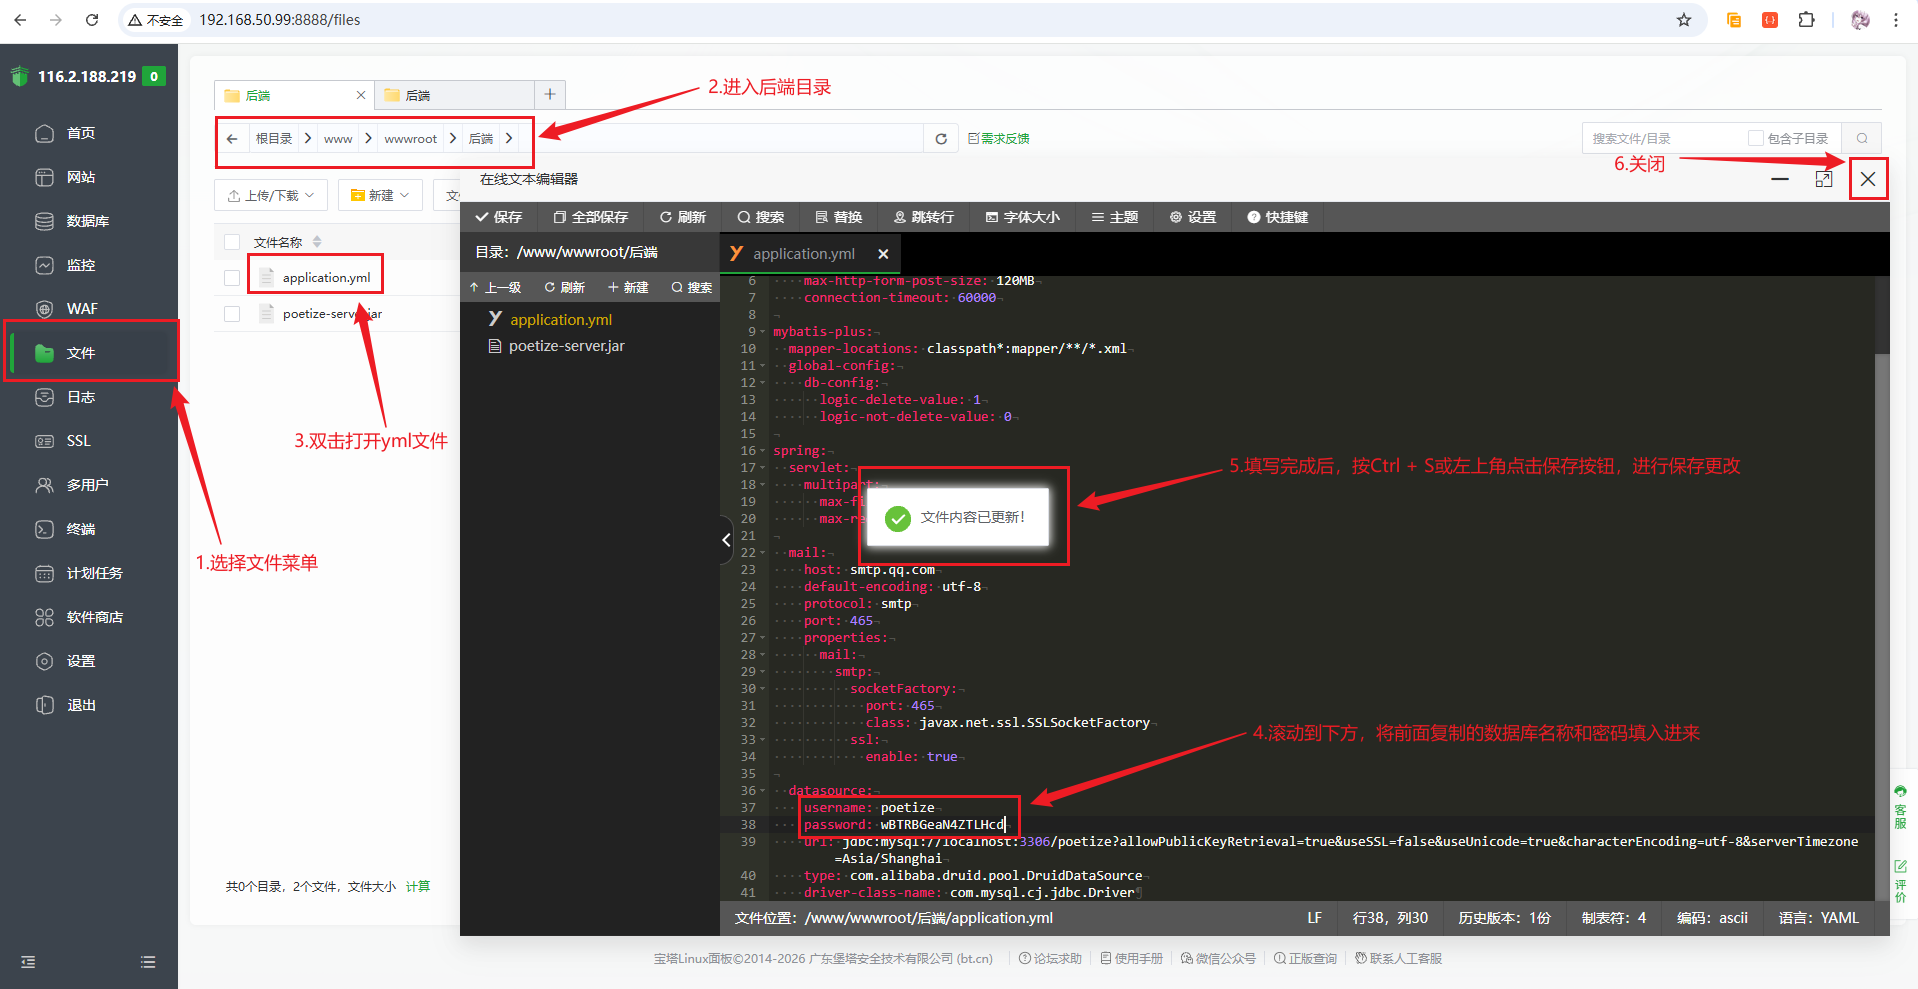Collapse the mybatis-plus code fold arrow
Viewport: 1918px width, 989px height.
763,332
